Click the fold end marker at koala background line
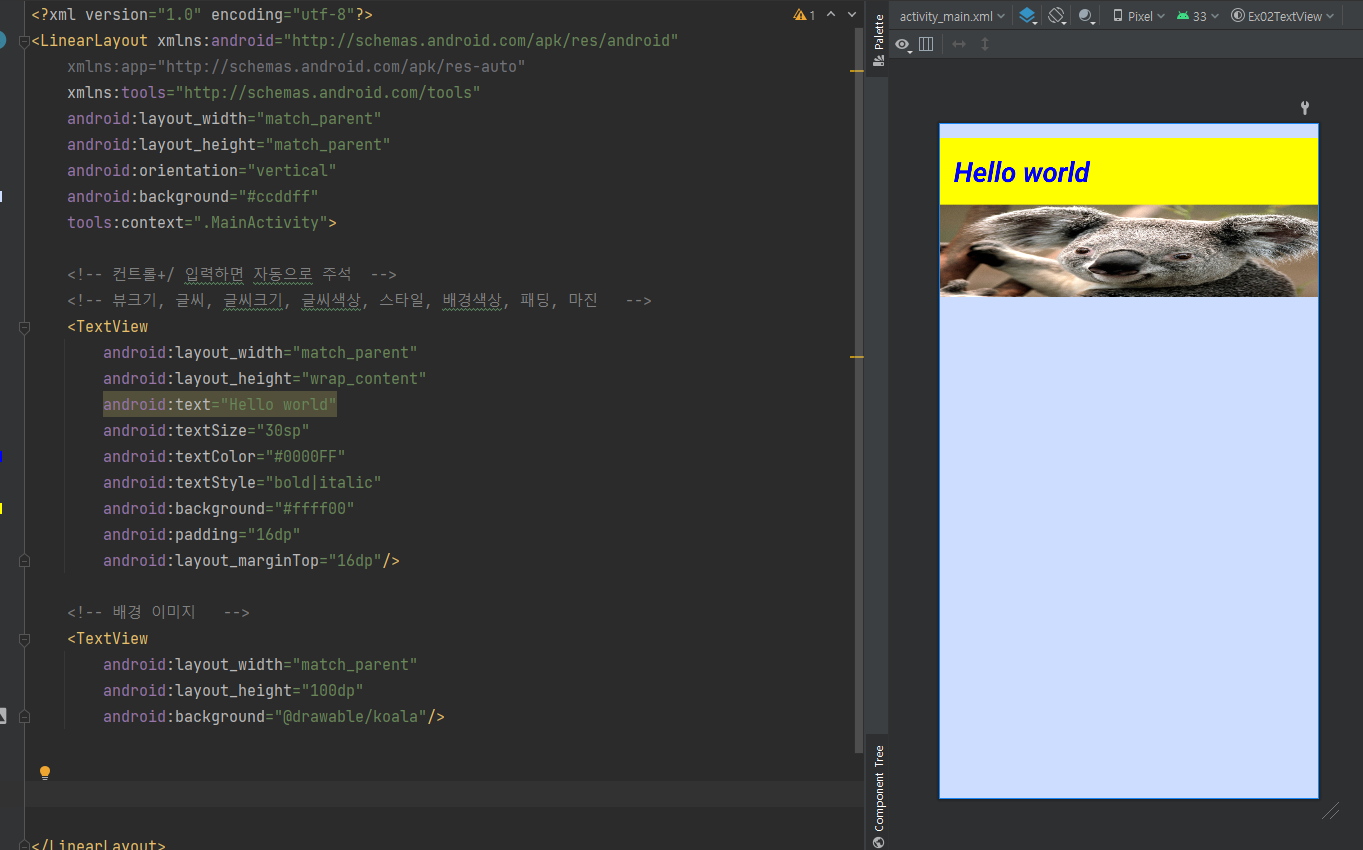 pyautogui.click(x=24, y=717)
